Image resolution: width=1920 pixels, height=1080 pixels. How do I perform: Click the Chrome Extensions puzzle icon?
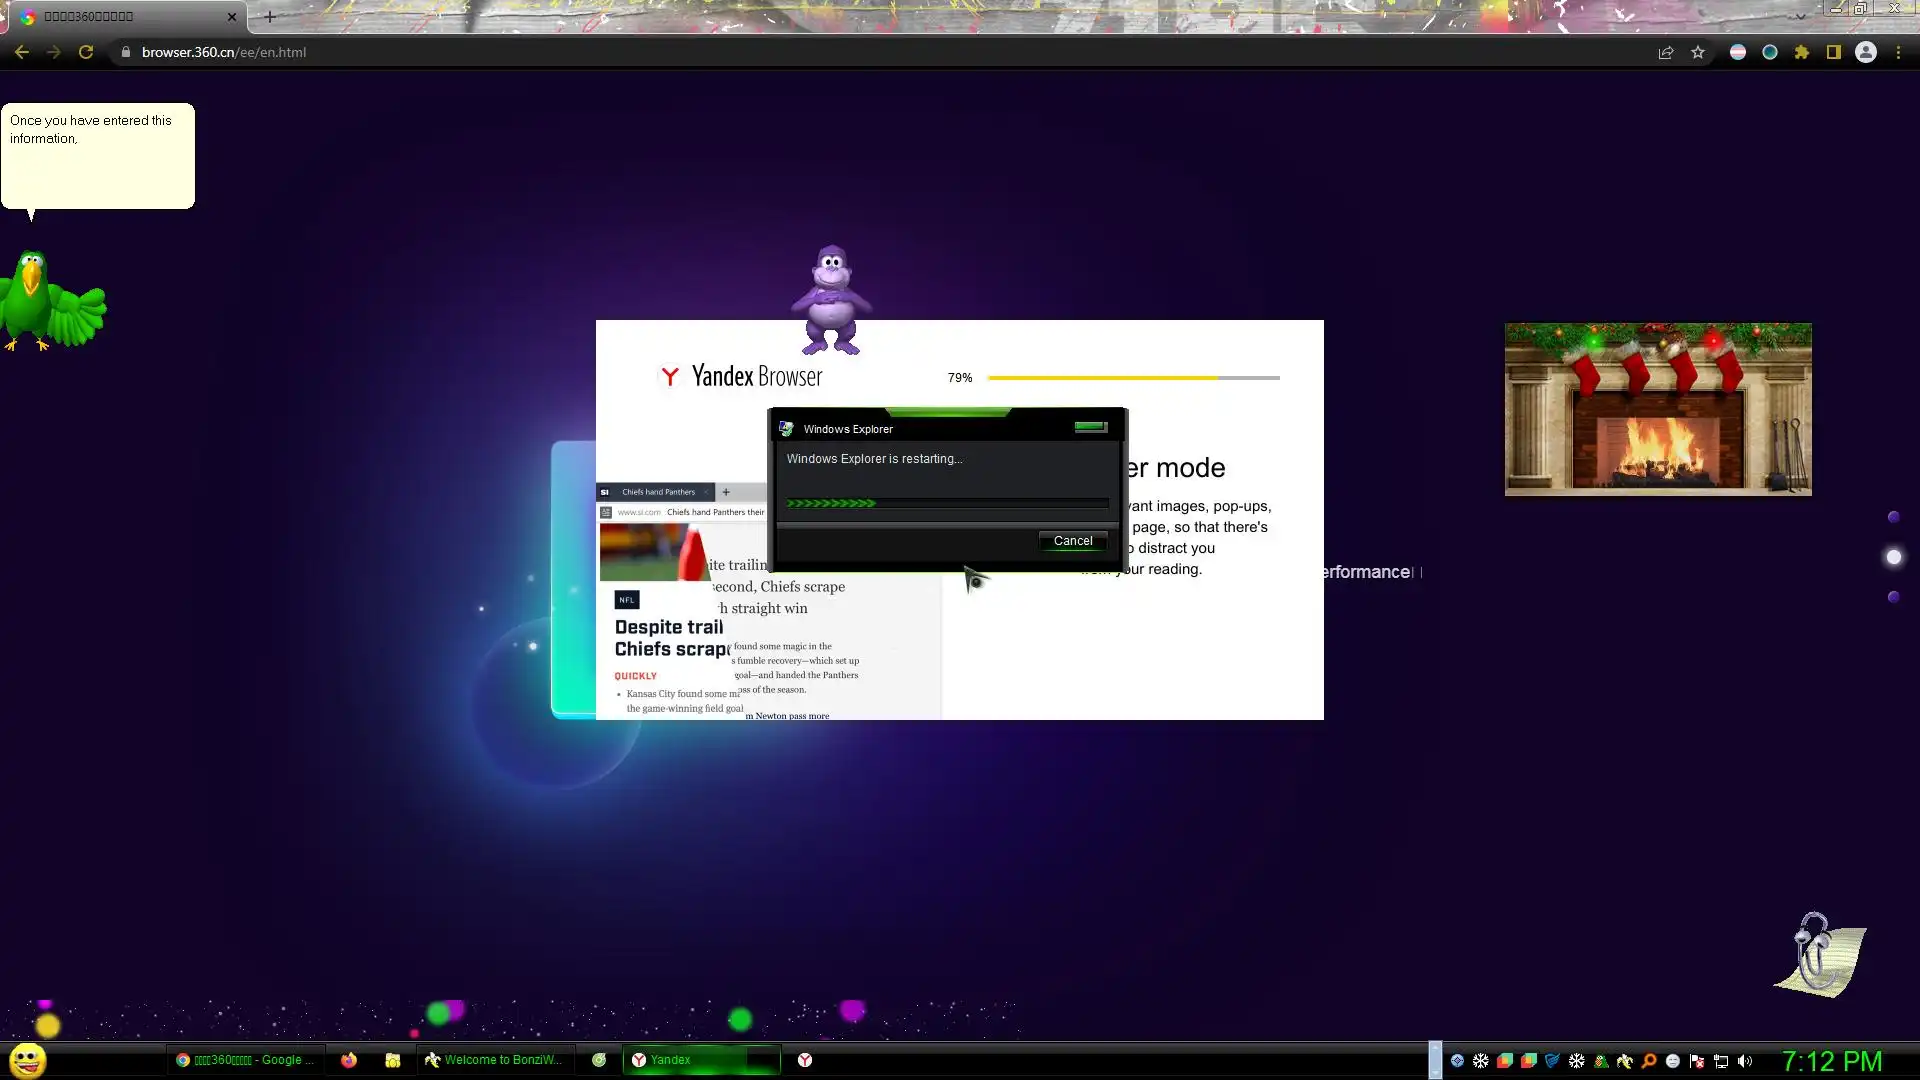[x=1802, y=53]
